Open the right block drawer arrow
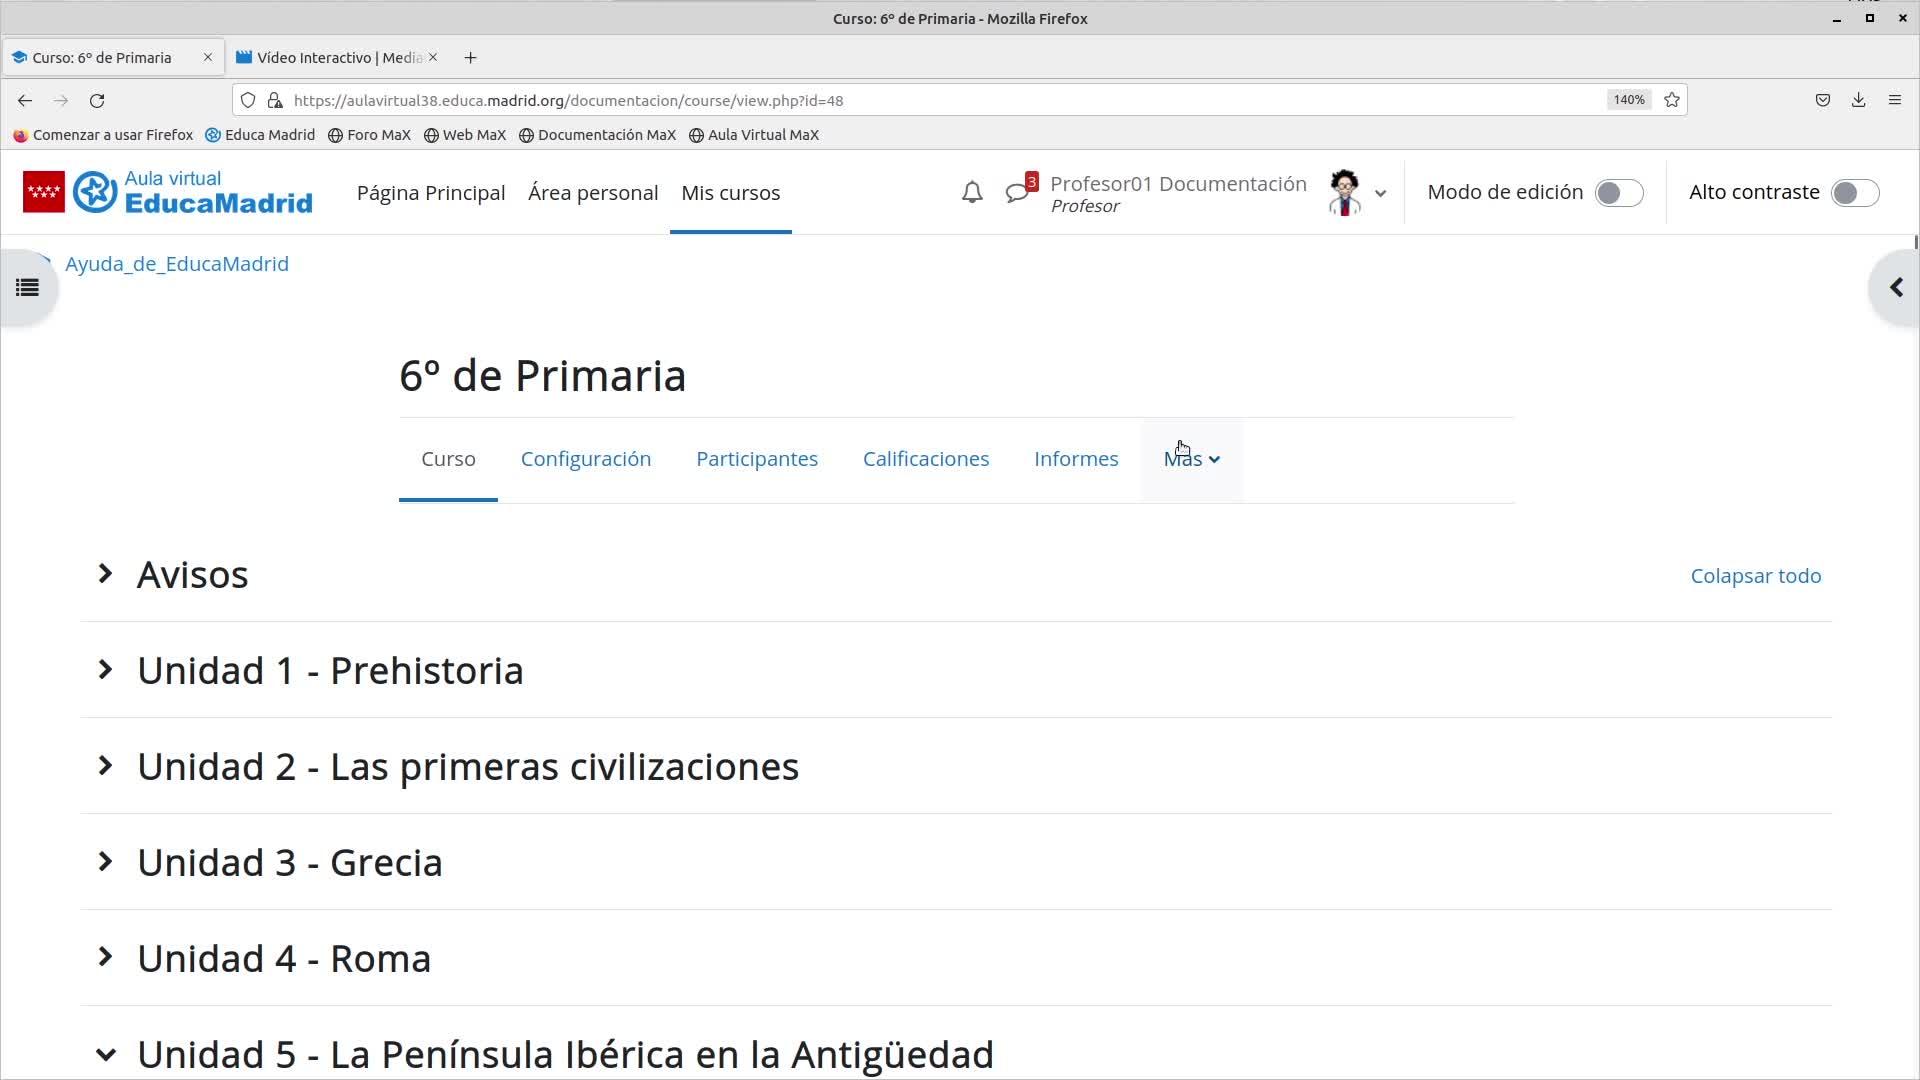1920x1080 pixels. point(1895,288)
